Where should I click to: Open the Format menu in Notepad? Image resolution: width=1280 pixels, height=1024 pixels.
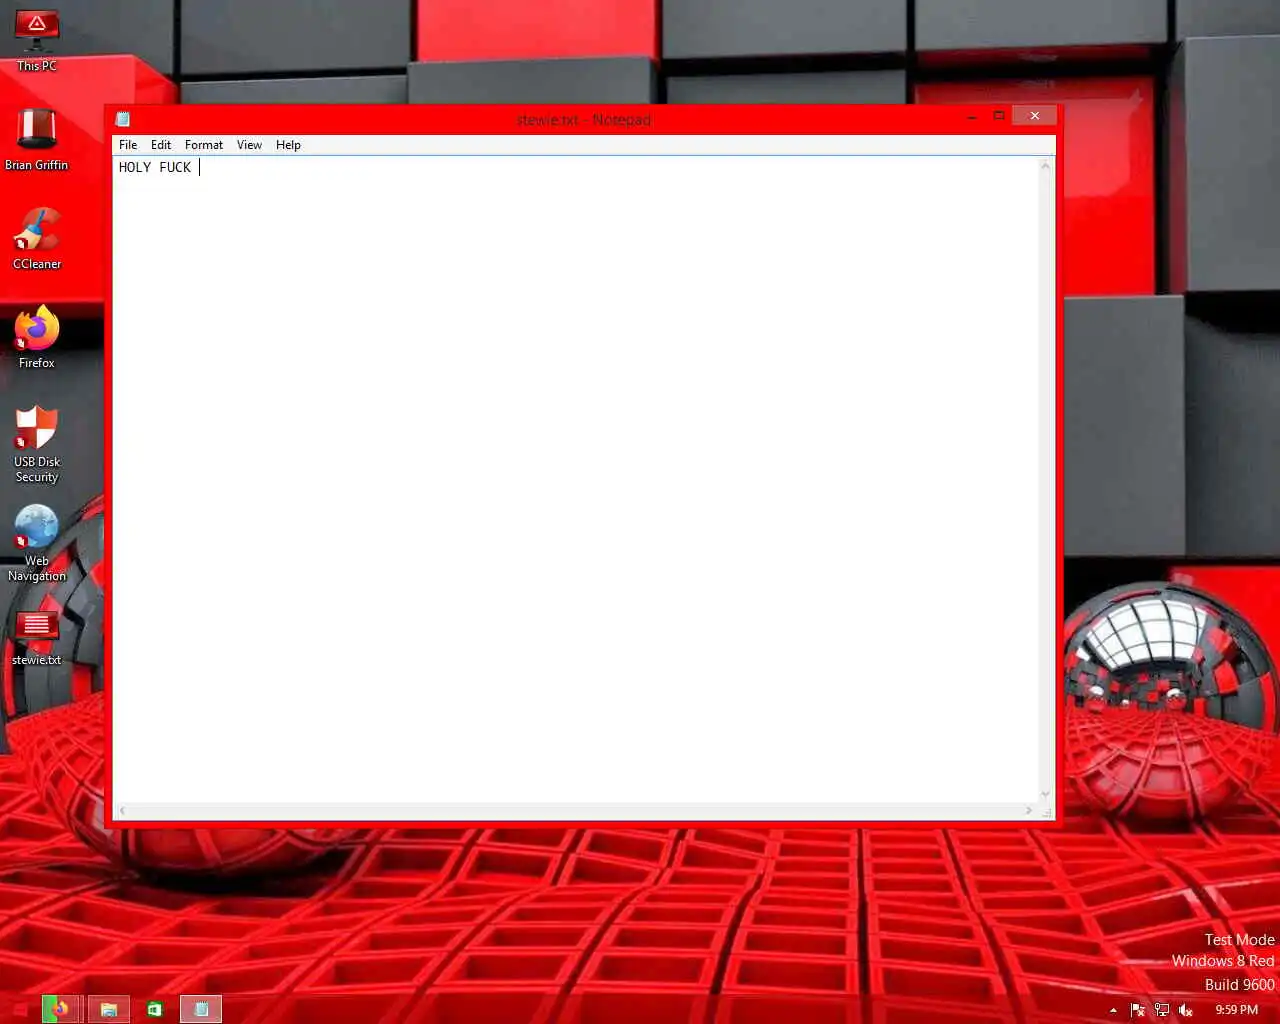coord(204,145)
